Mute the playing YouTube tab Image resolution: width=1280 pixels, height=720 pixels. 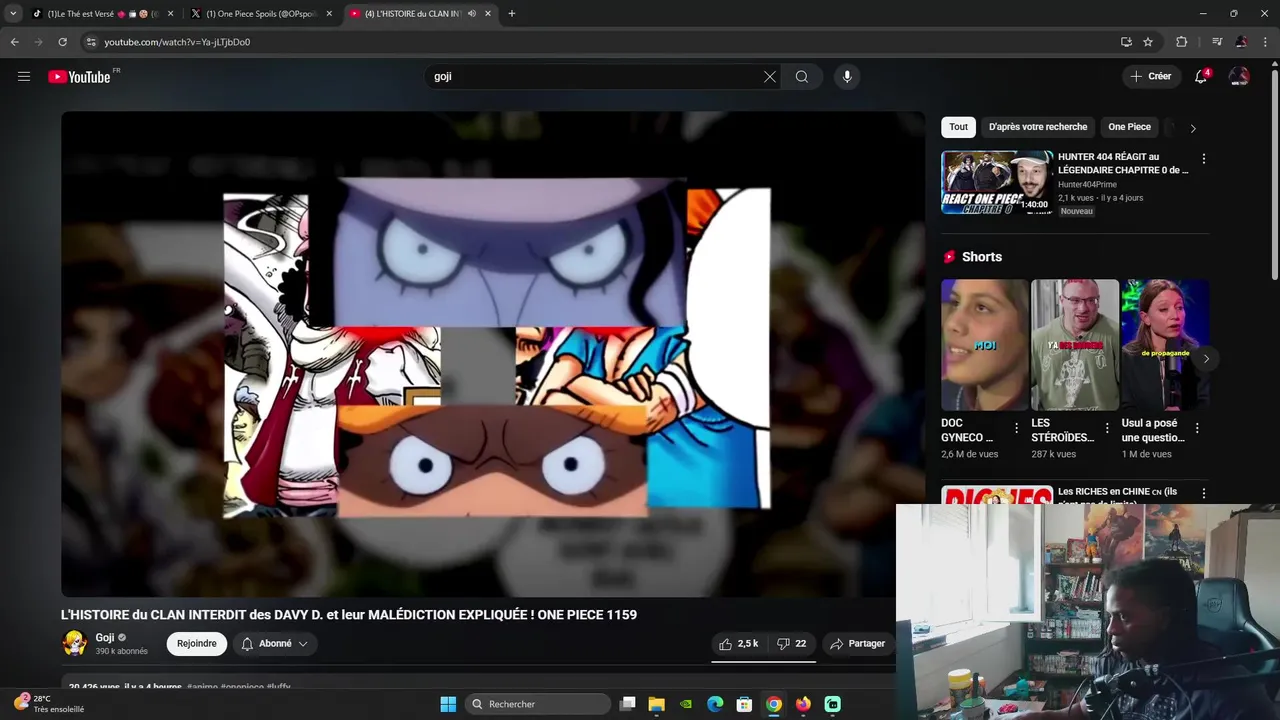(471, 14)
